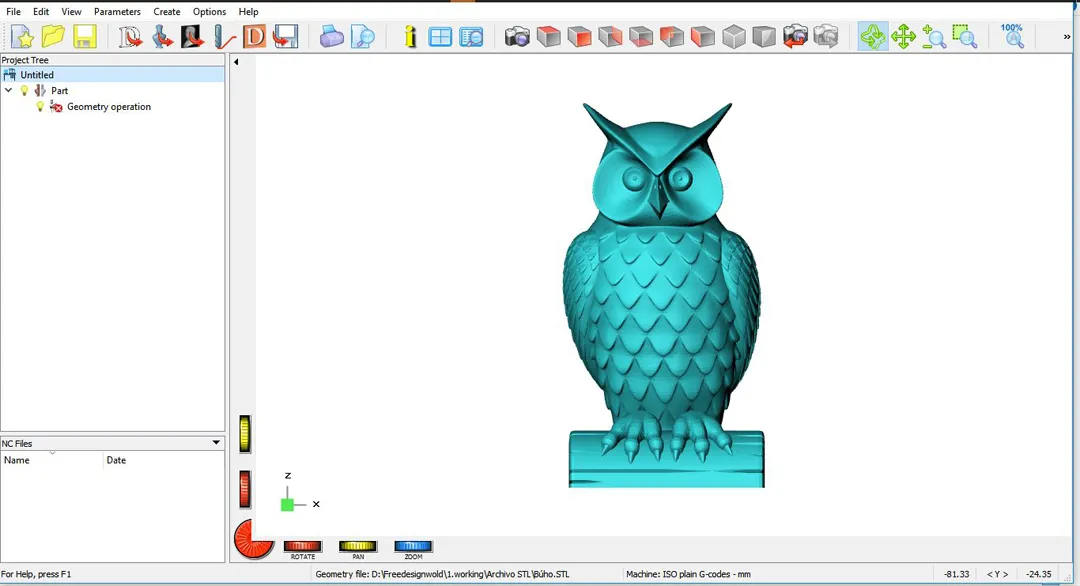Click the write NC file disk icon
This screenshot has width=1080, height=586.
(285, 36)
